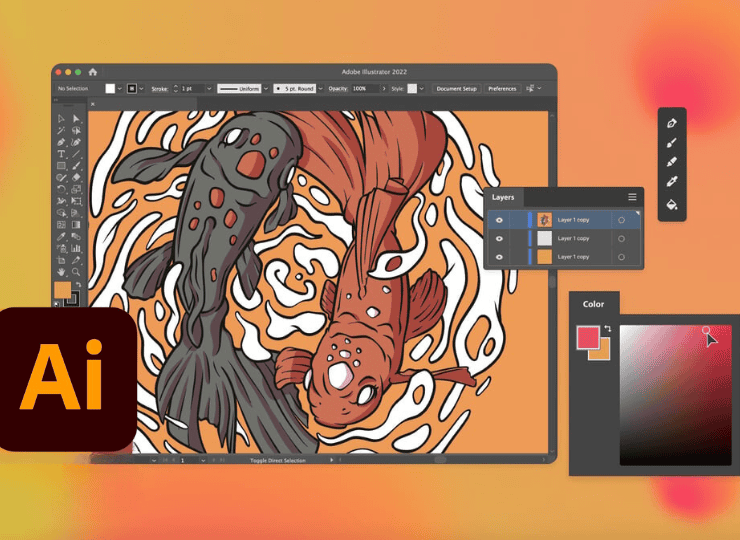Pick the marker icon in floating toolbar
Image resolution: width=740 pixels, height=540 pixels.
672,162
